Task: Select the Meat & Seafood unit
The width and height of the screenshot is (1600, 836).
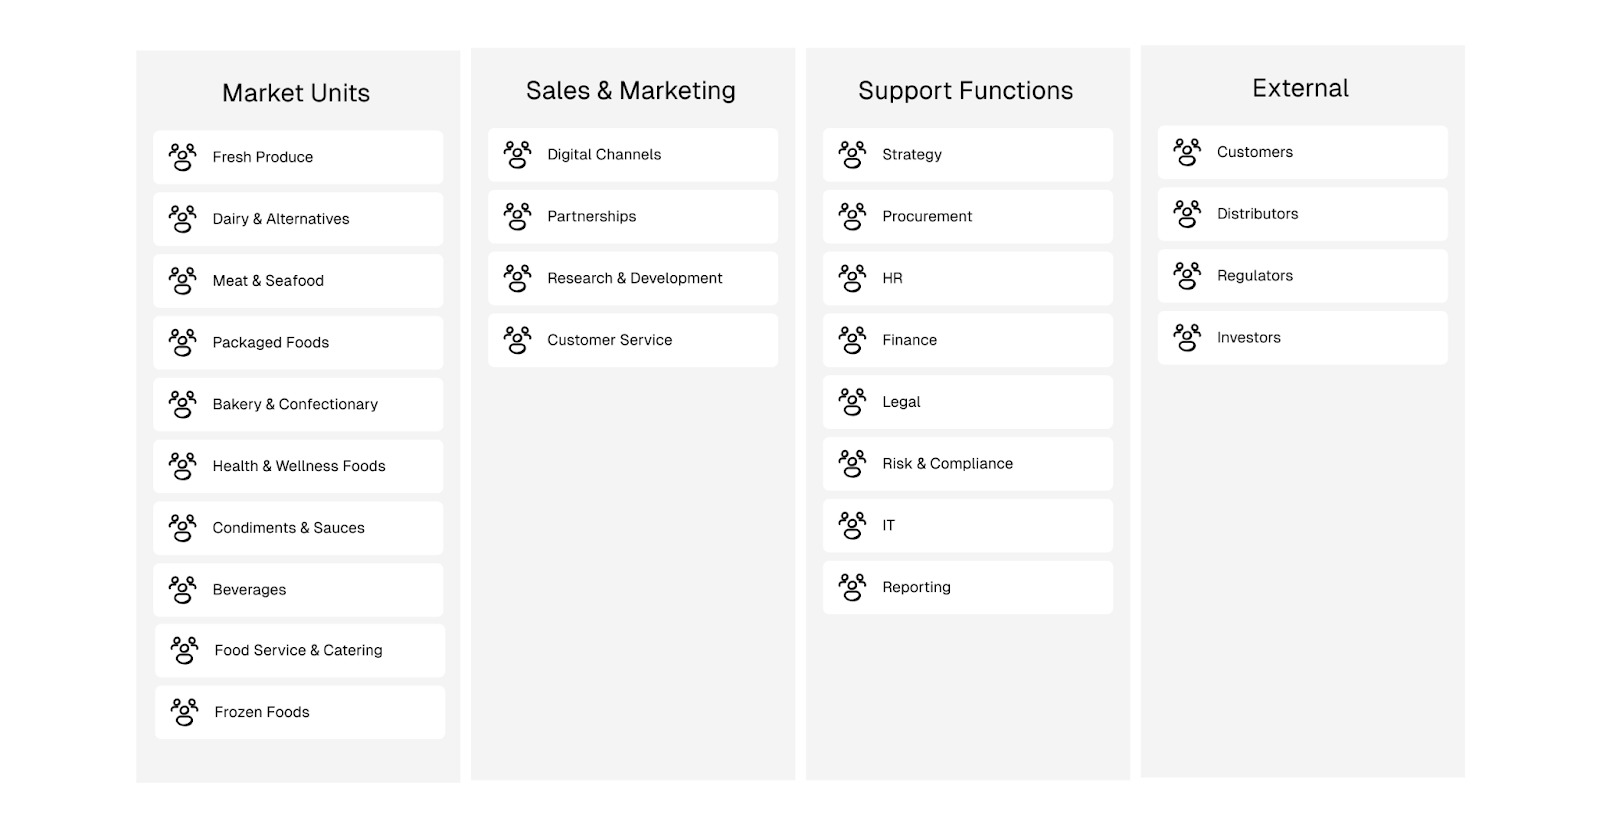Action: [x=298, y=281]
